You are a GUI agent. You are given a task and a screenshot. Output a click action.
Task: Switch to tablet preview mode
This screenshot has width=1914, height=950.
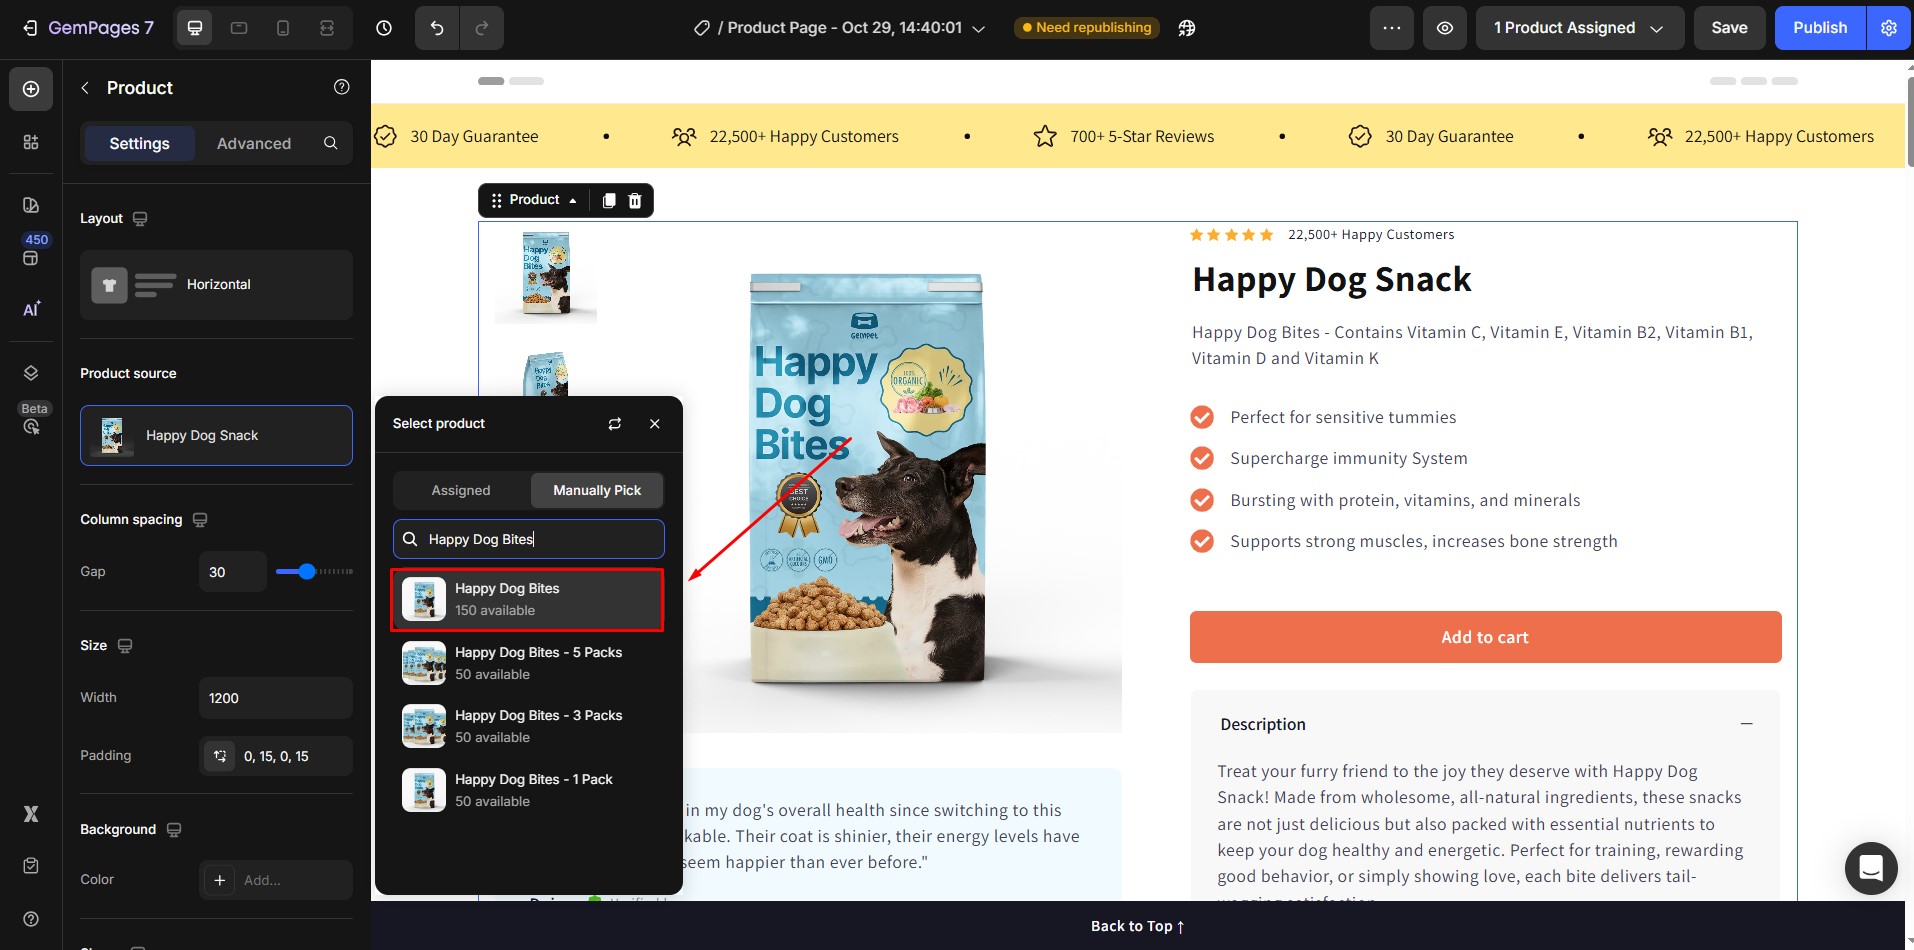pos(239,28)
